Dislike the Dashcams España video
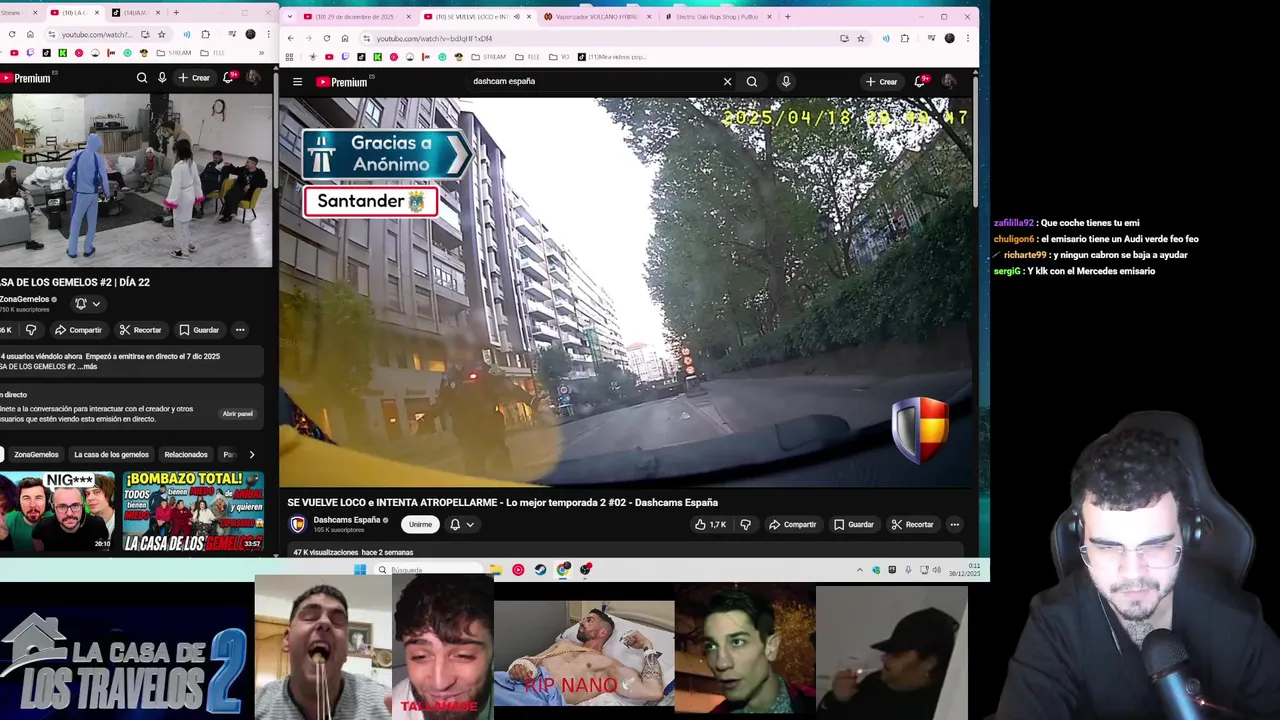The height and width of the screenshot is (720, 1280). [x=745, y=524]
